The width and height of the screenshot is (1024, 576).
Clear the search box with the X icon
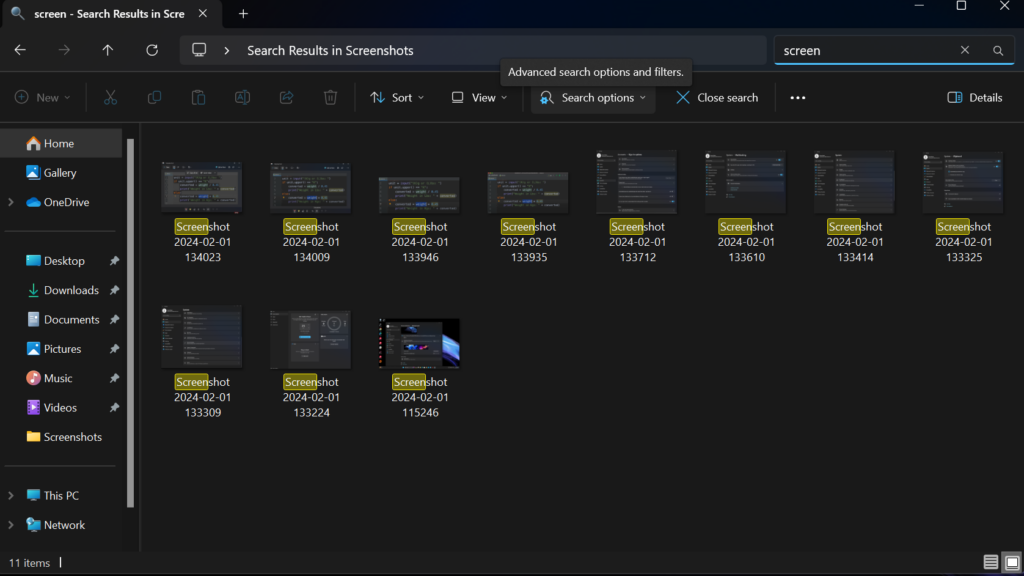[x=964, y=49]
